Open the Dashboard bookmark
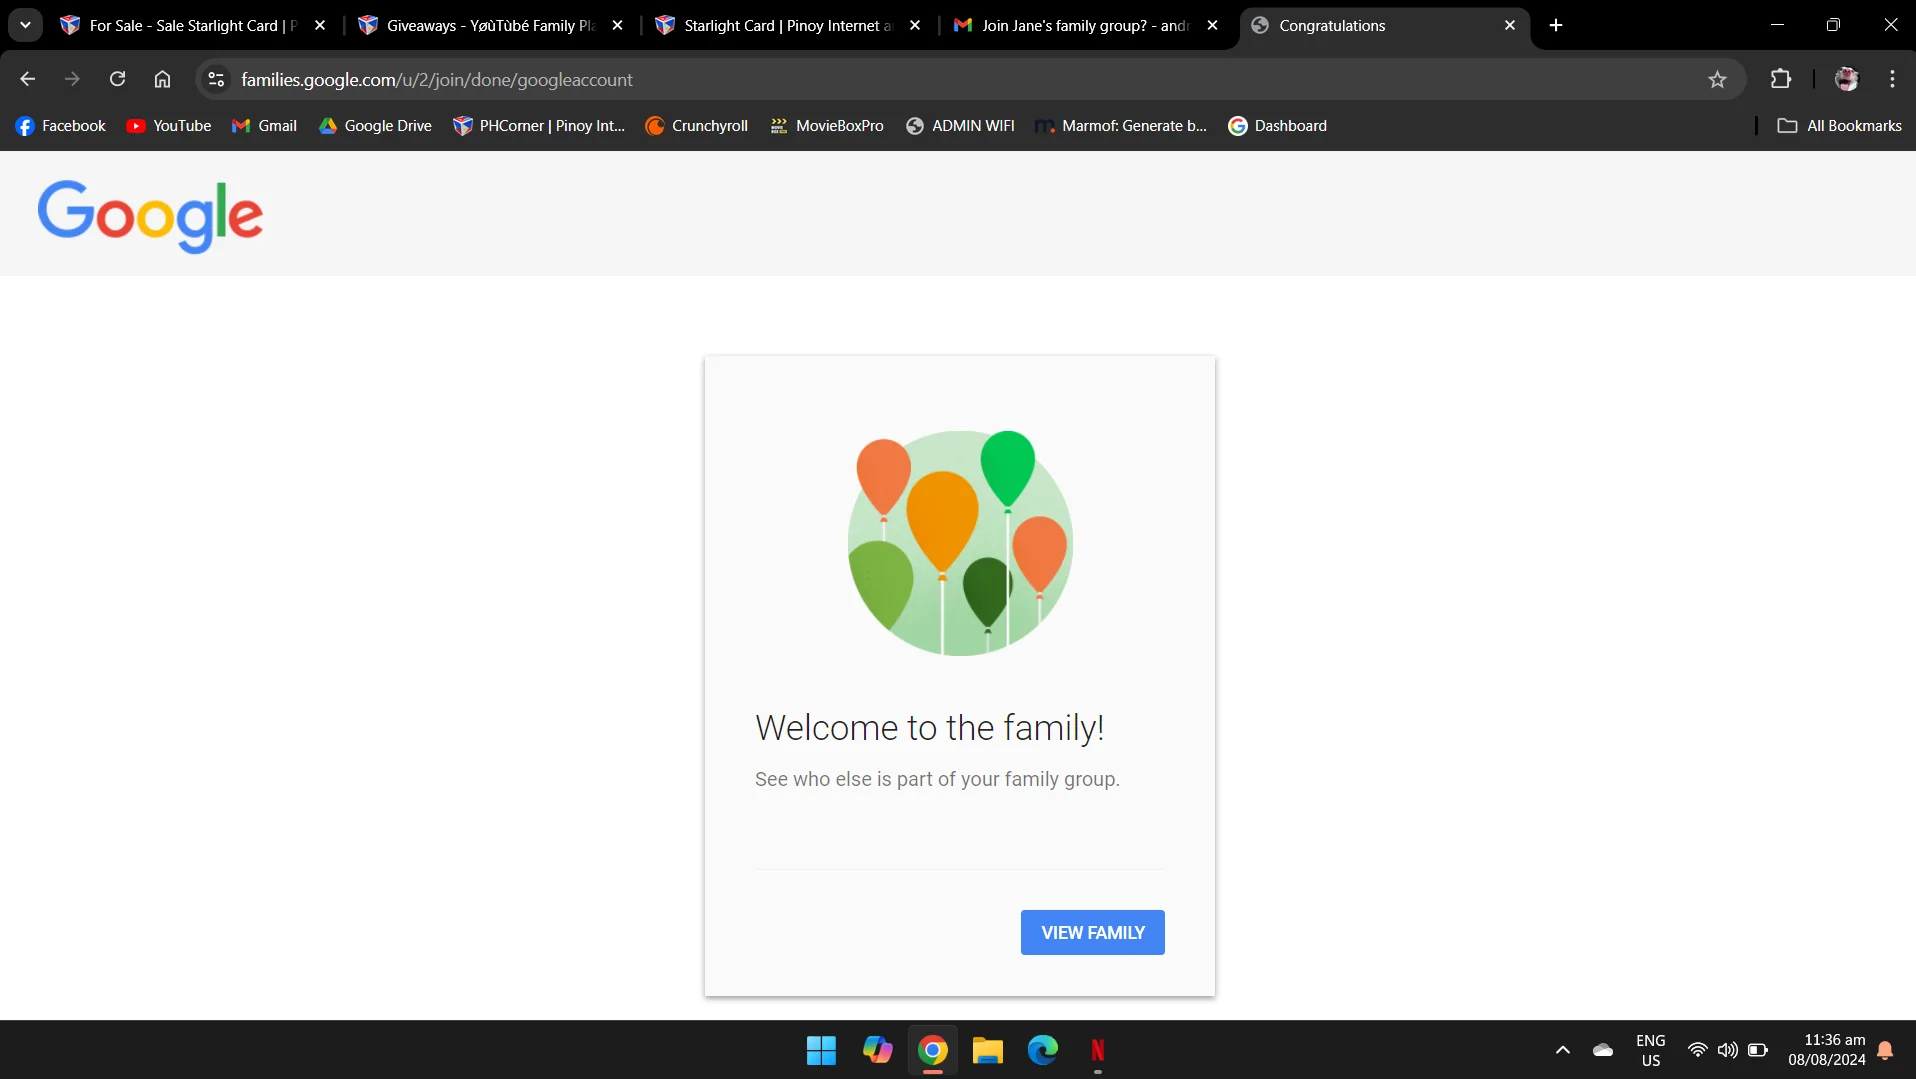The image size is (1916, 1079). click(1278, 125)
